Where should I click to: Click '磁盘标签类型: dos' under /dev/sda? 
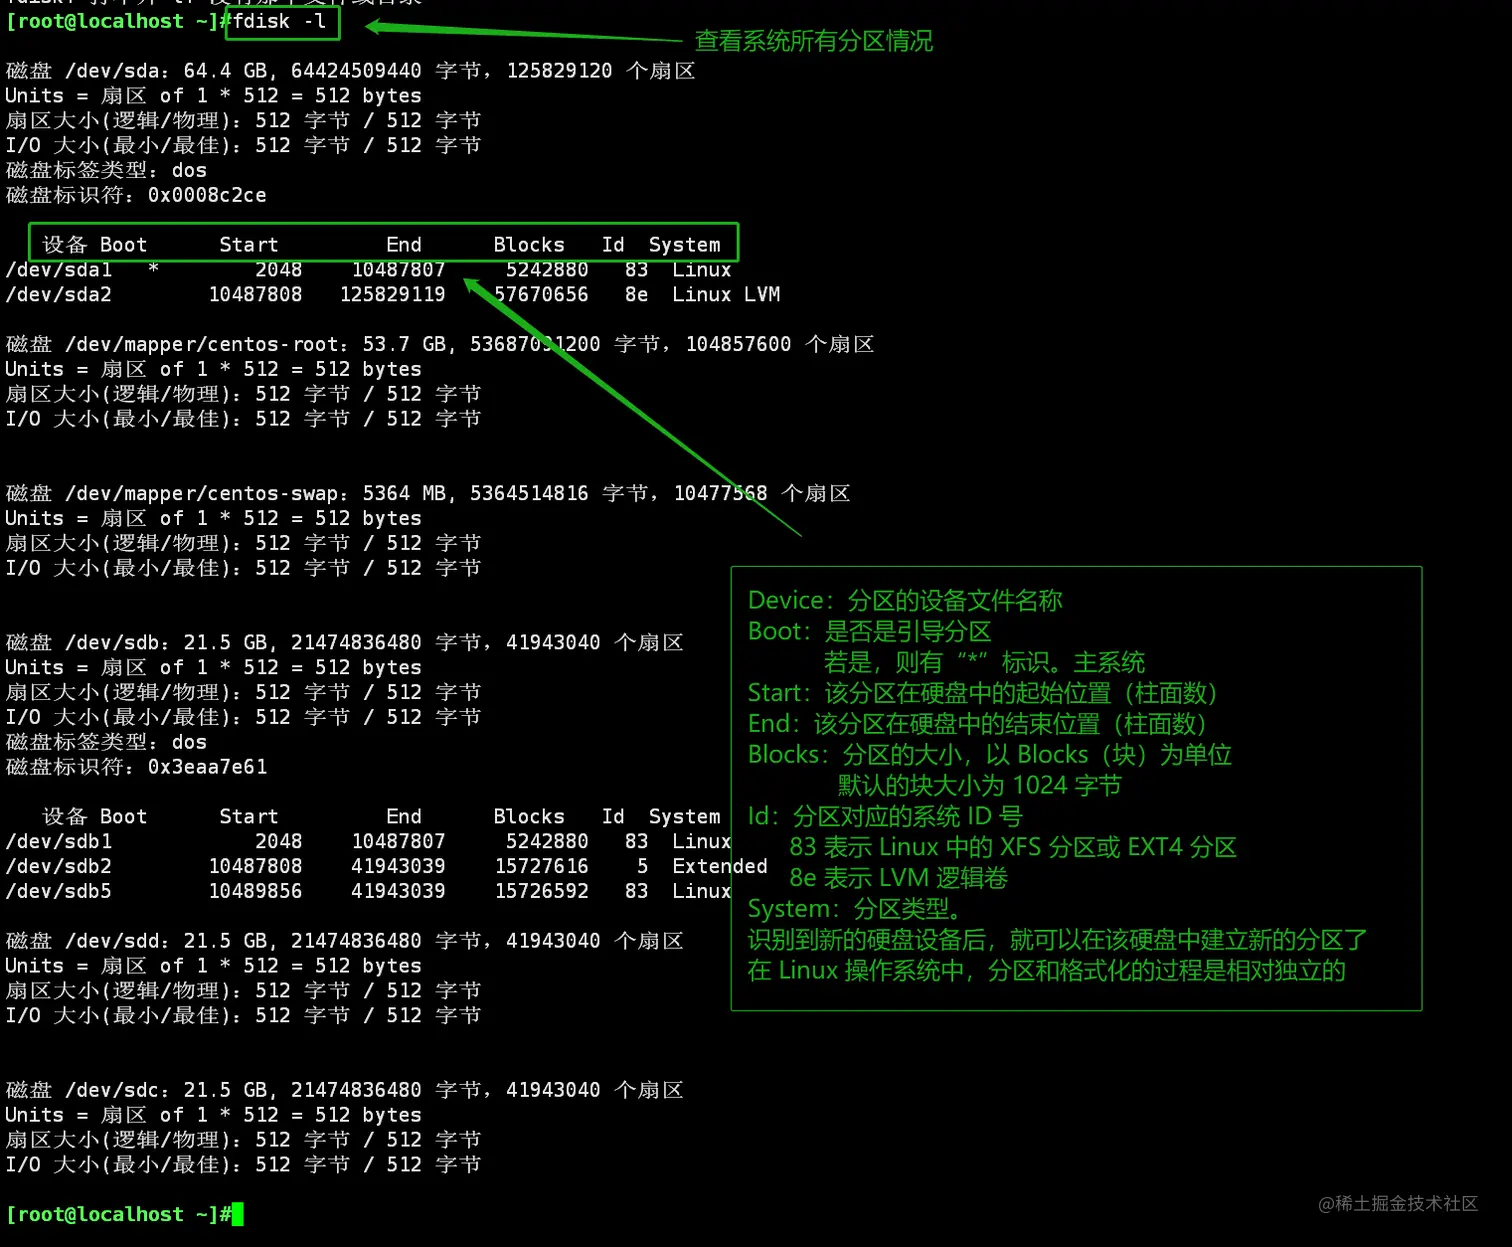pos(106,170)
